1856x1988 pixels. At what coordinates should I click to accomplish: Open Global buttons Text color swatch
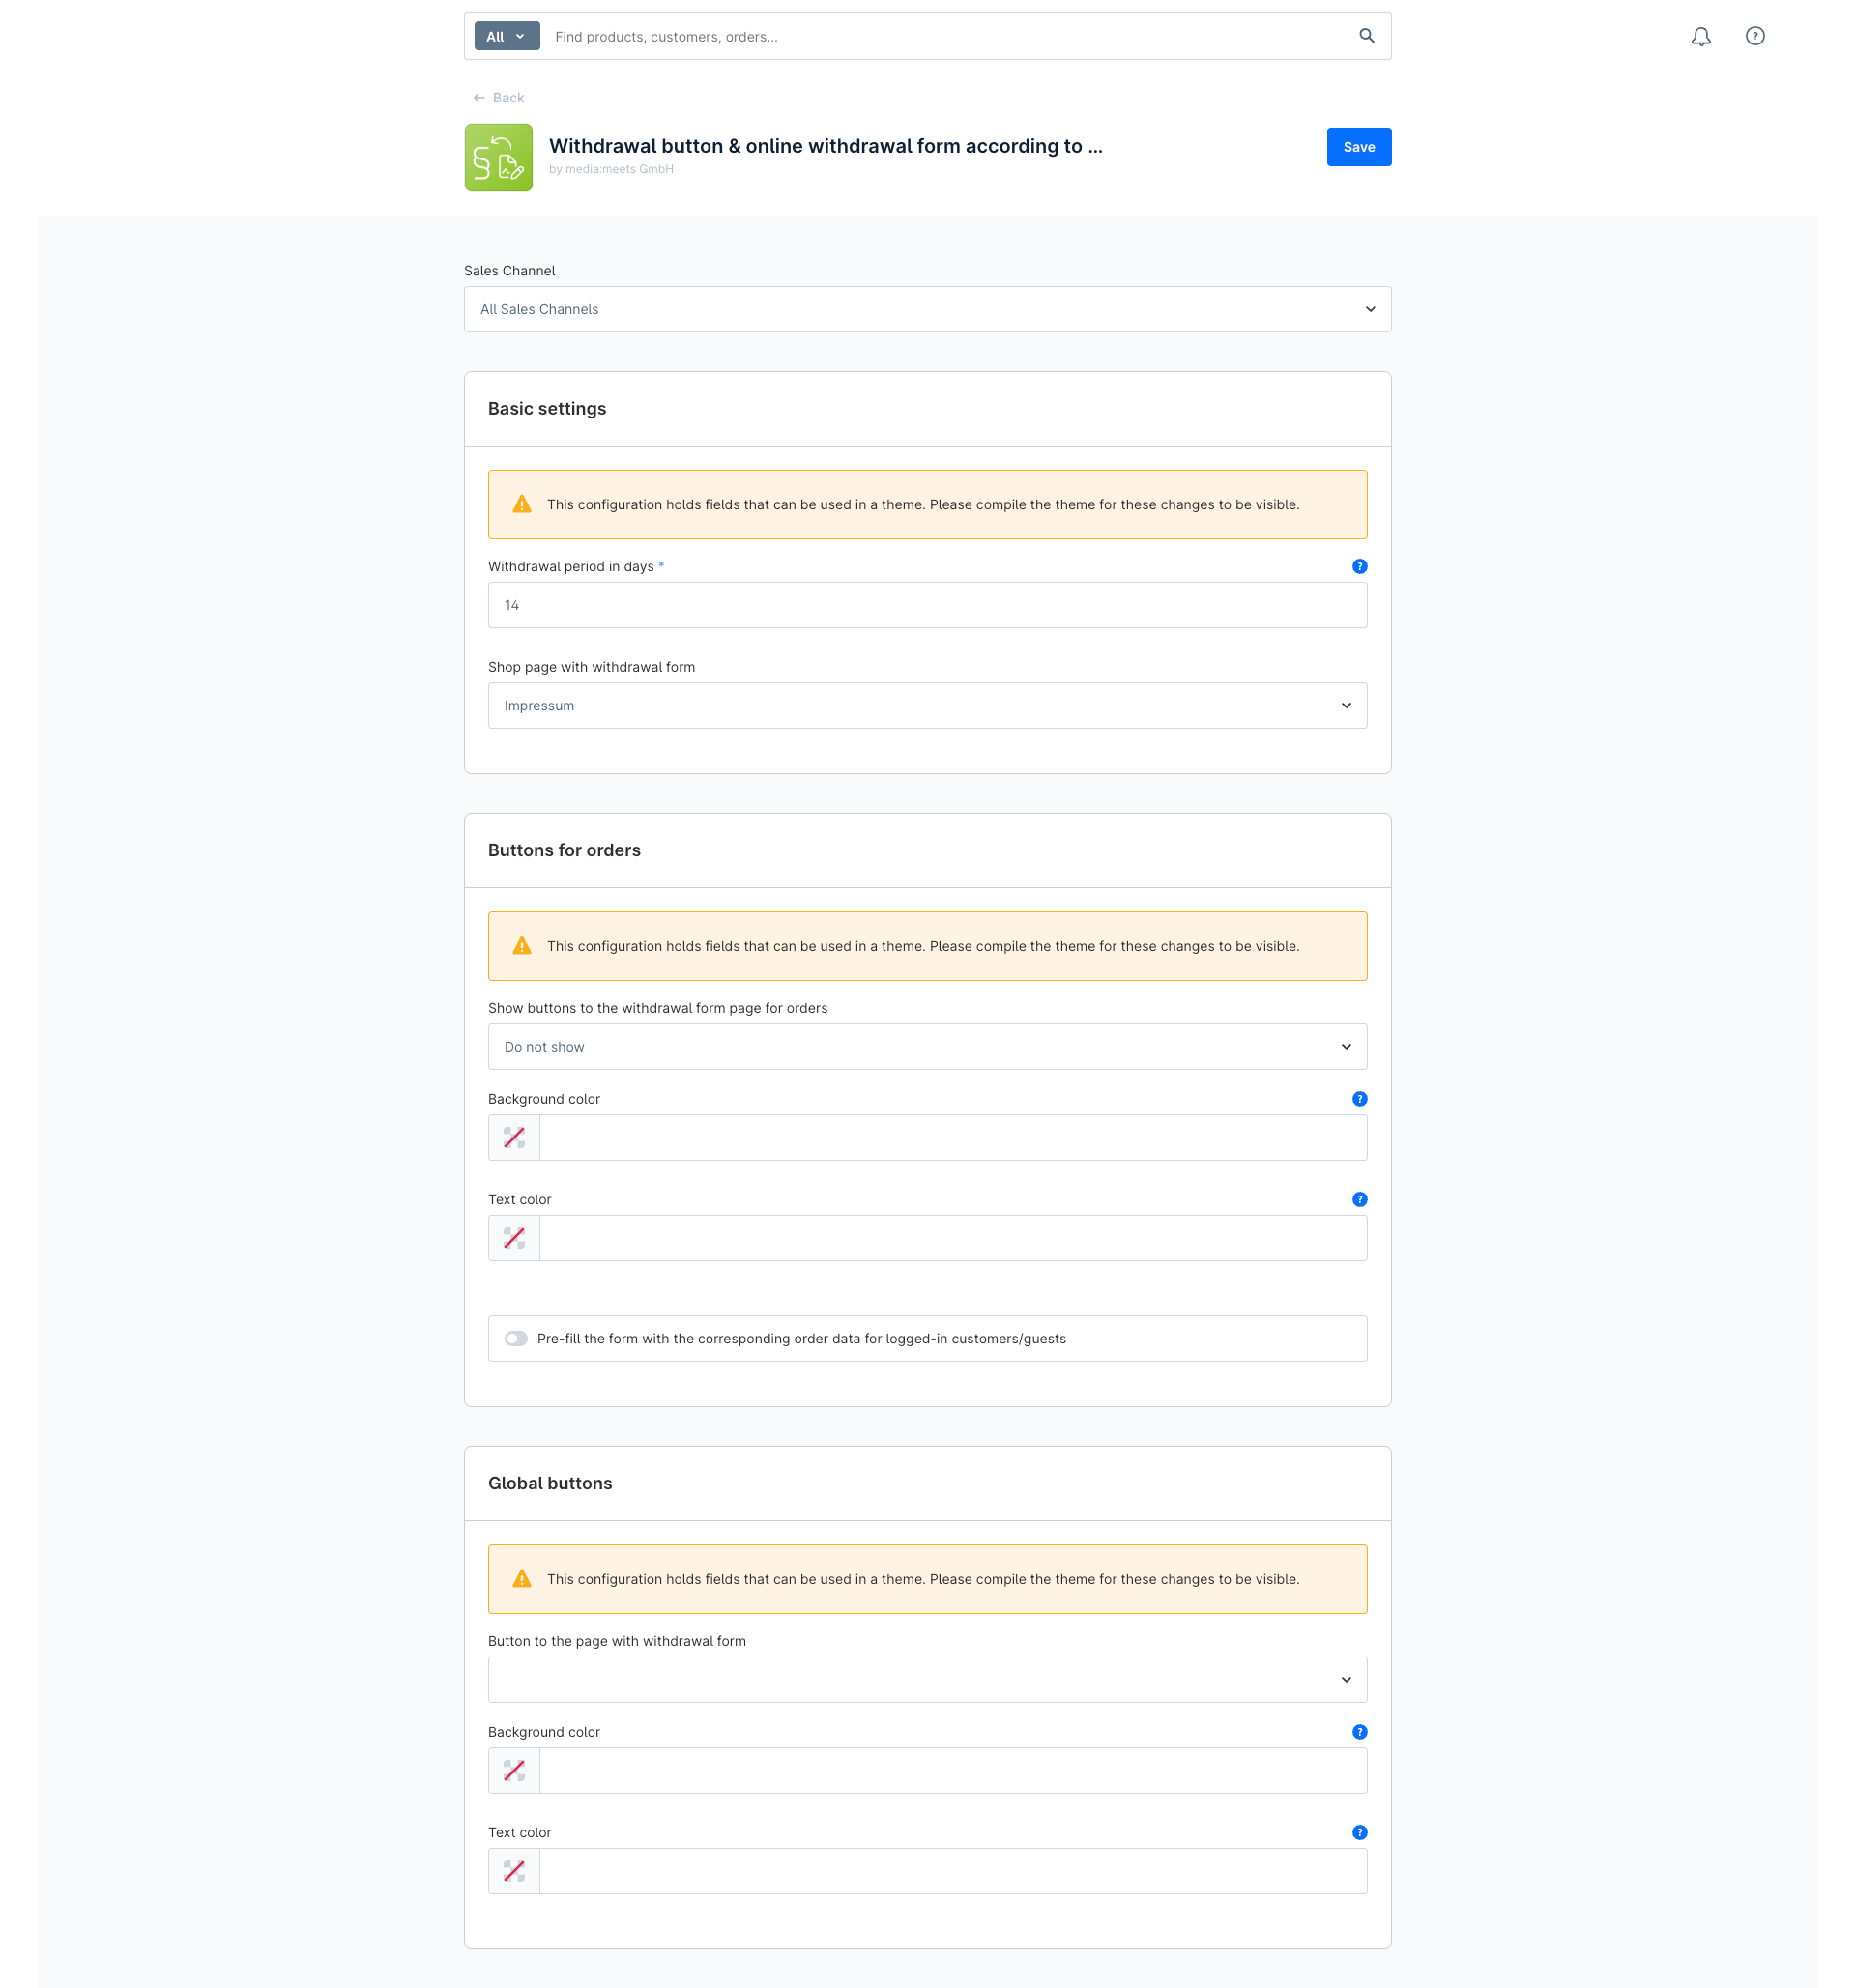pos(514,1871)
